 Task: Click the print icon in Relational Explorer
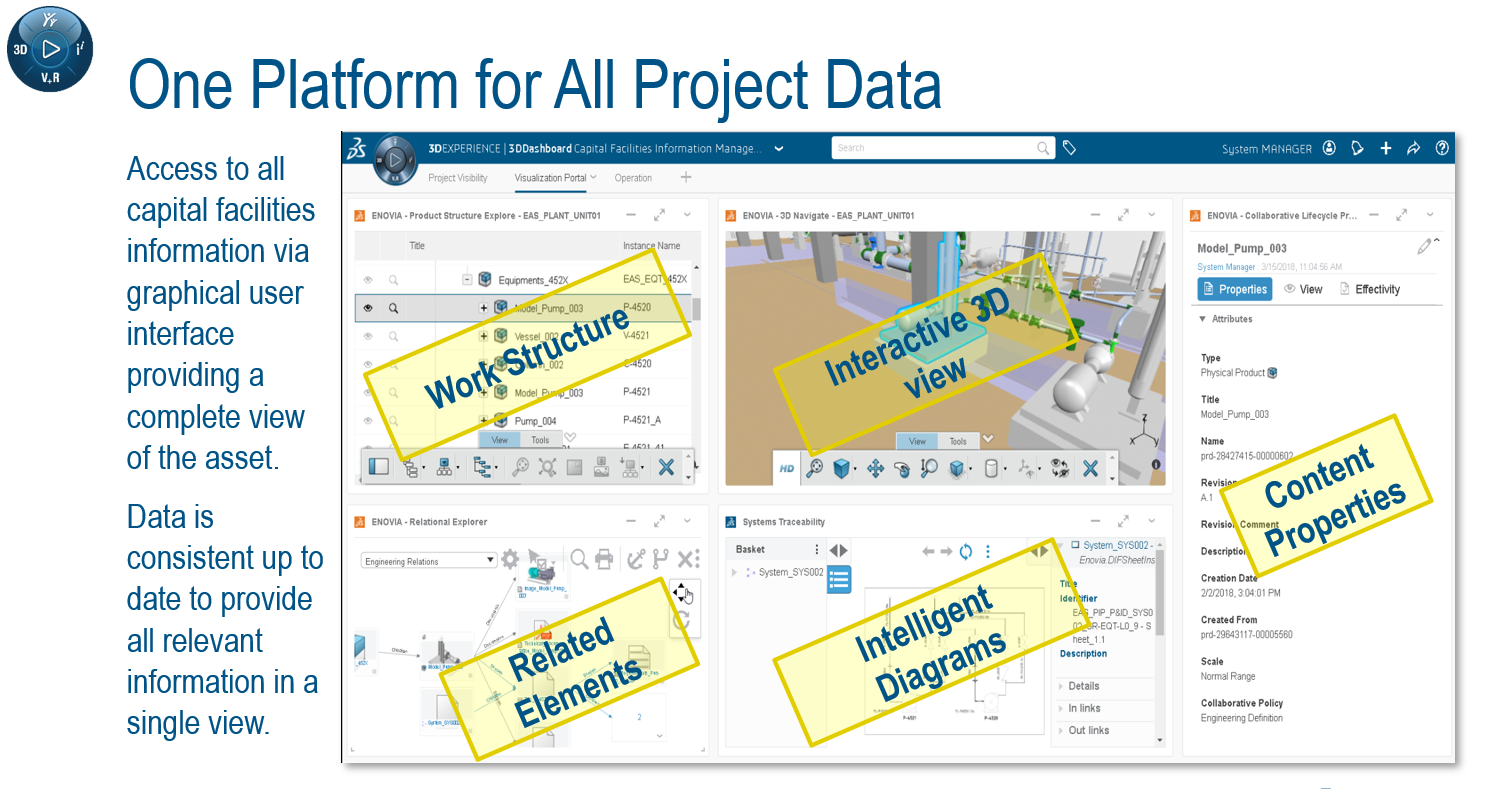pyautogui.click(x=604, y=560)
